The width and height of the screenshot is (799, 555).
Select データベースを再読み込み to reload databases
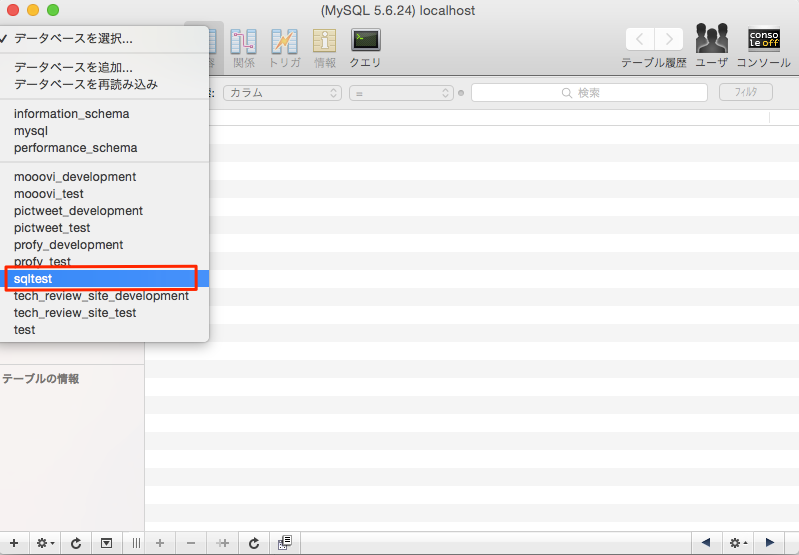(86, 84)
